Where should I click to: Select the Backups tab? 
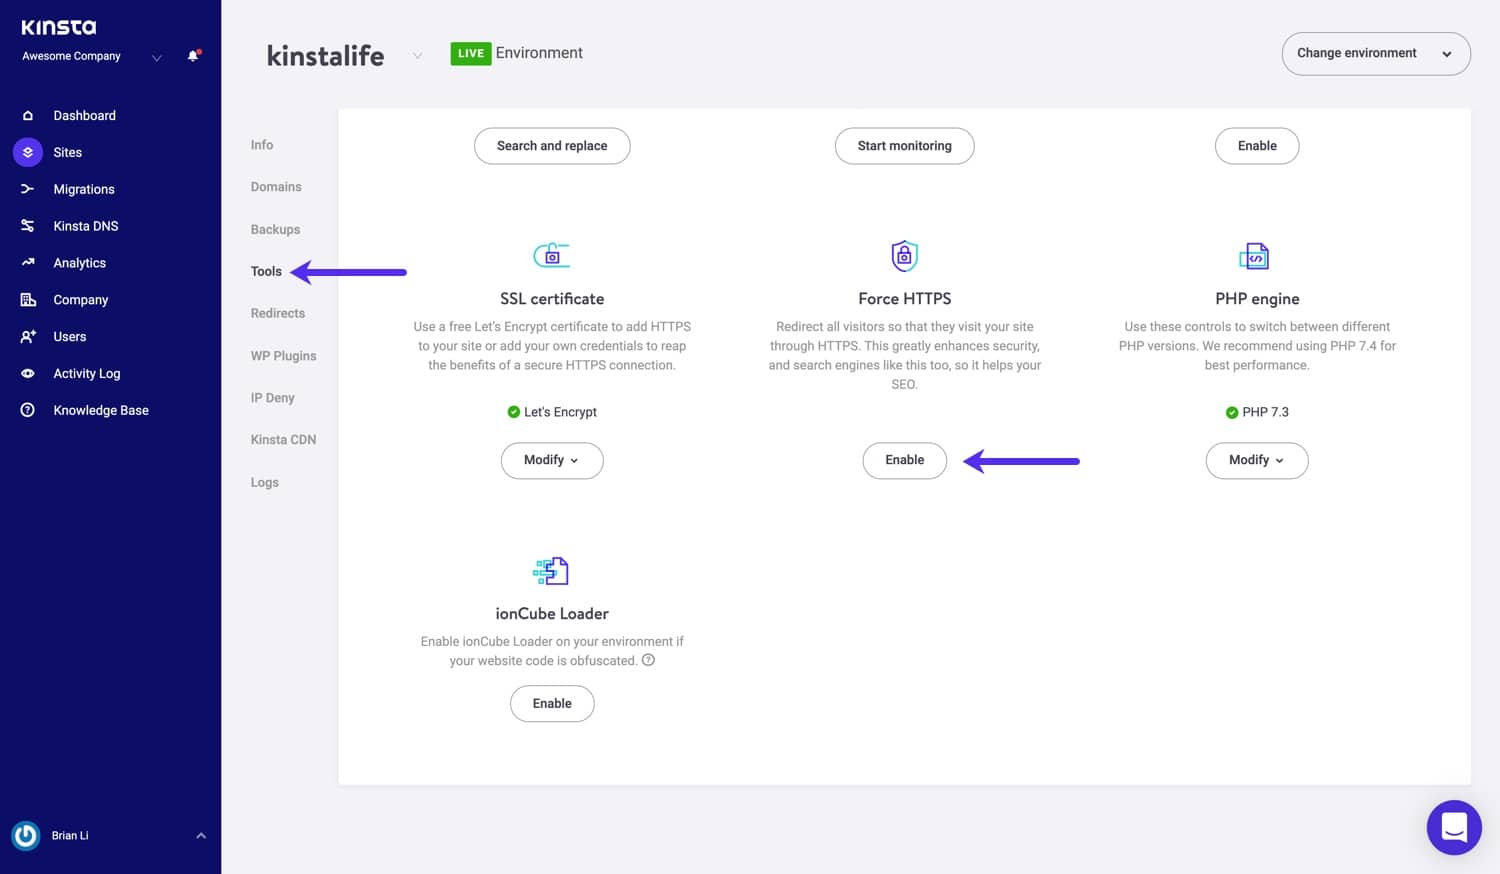tap(275, 229)
